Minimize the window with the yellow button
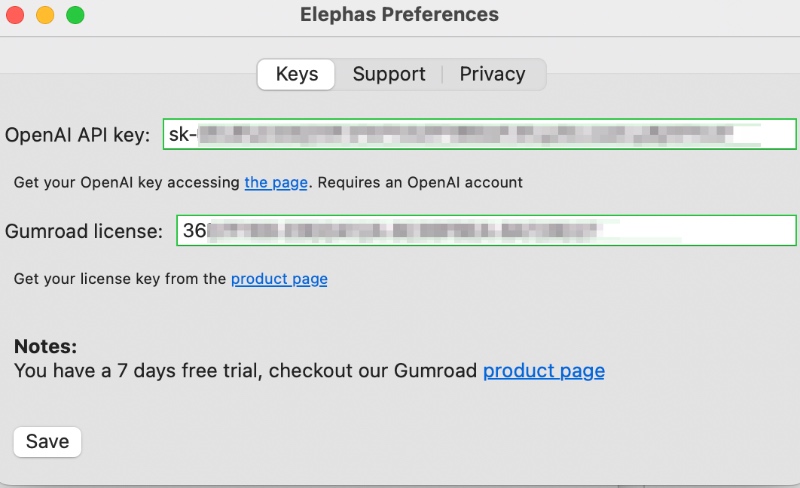 click(45, 15)
